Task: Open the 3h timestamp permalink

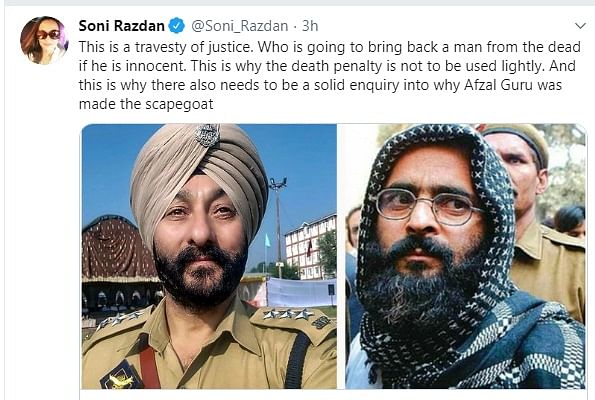Action: point(310,26)
